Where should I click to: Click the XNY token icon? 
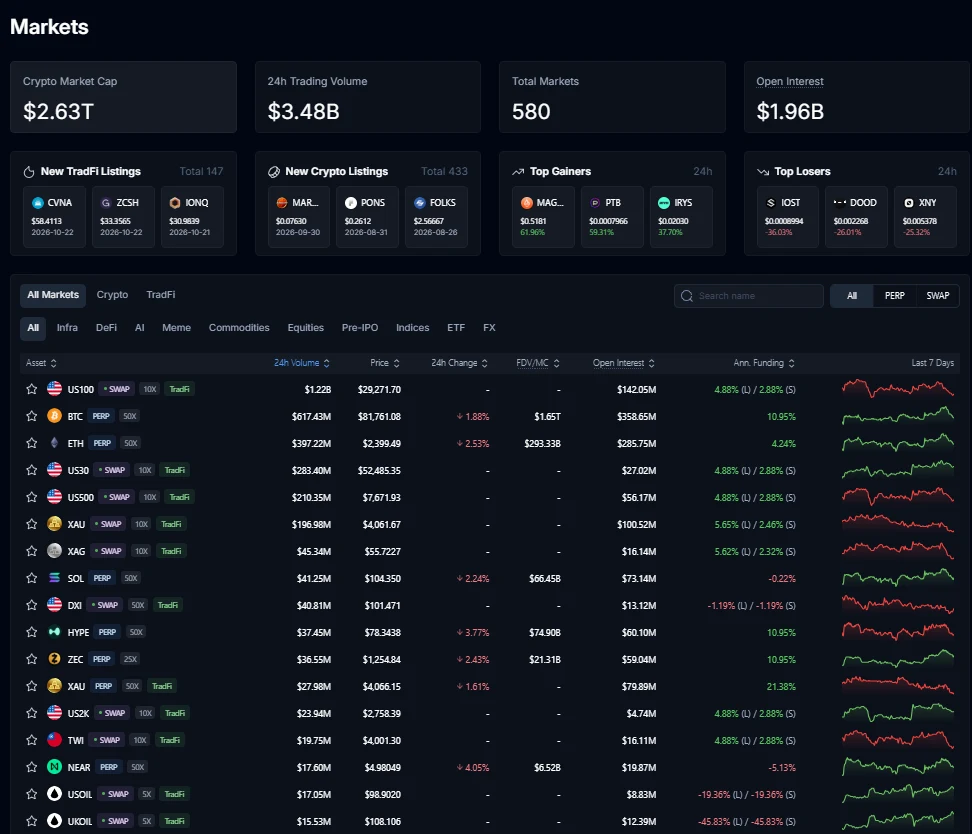click(909, 203)
